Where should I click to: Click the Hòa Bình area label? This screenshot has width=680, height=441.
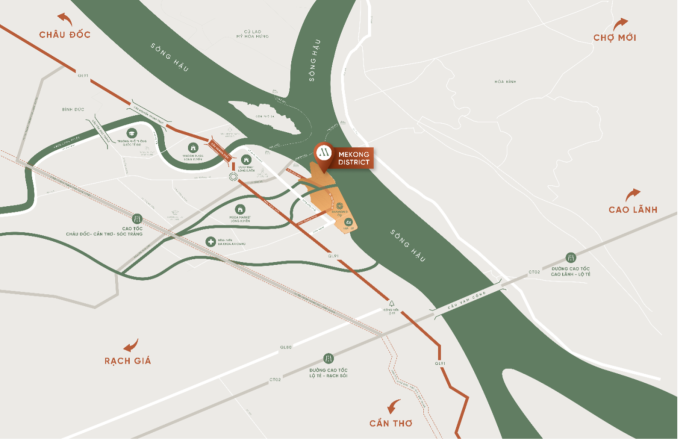(505, 82)
